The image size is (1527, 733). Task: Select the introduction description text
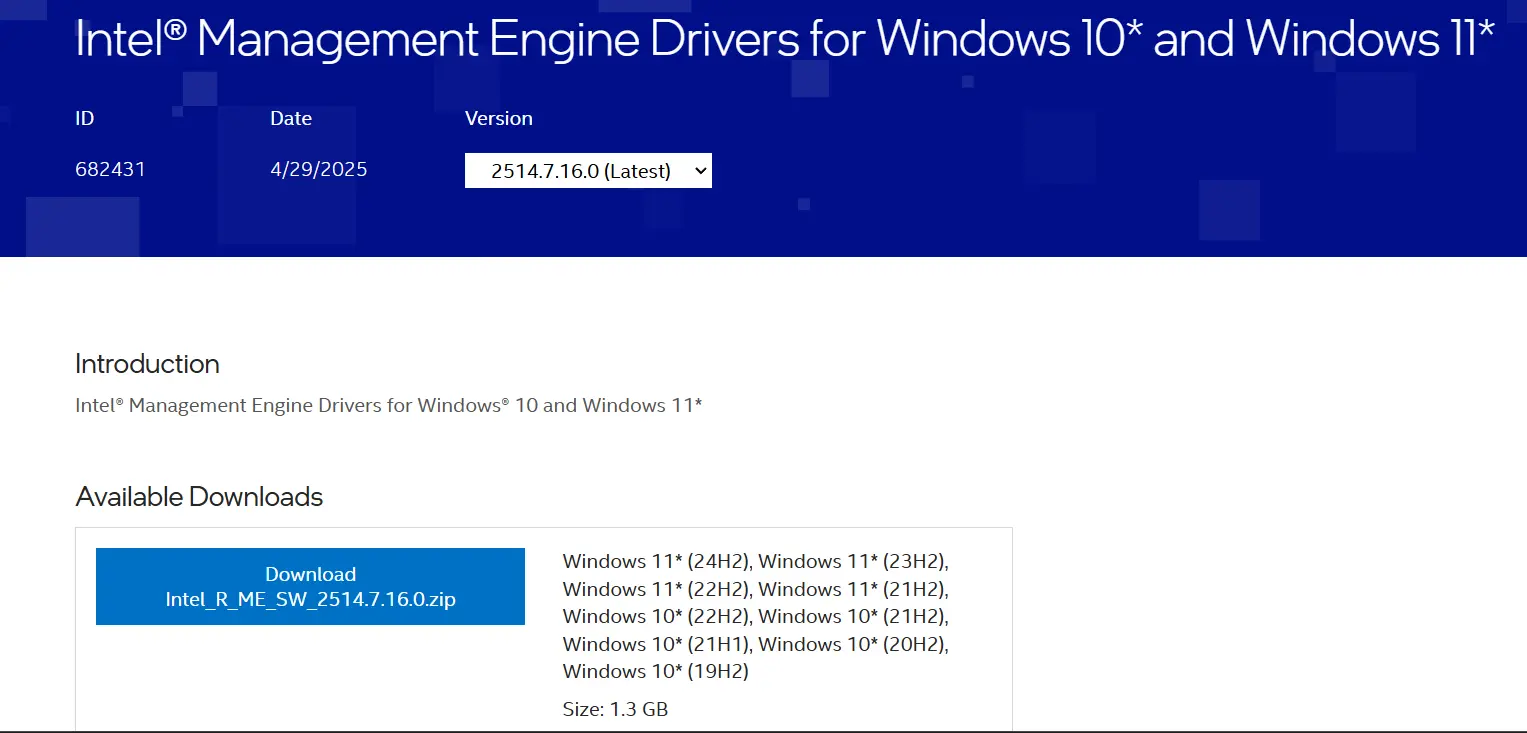tap(388, 405)
